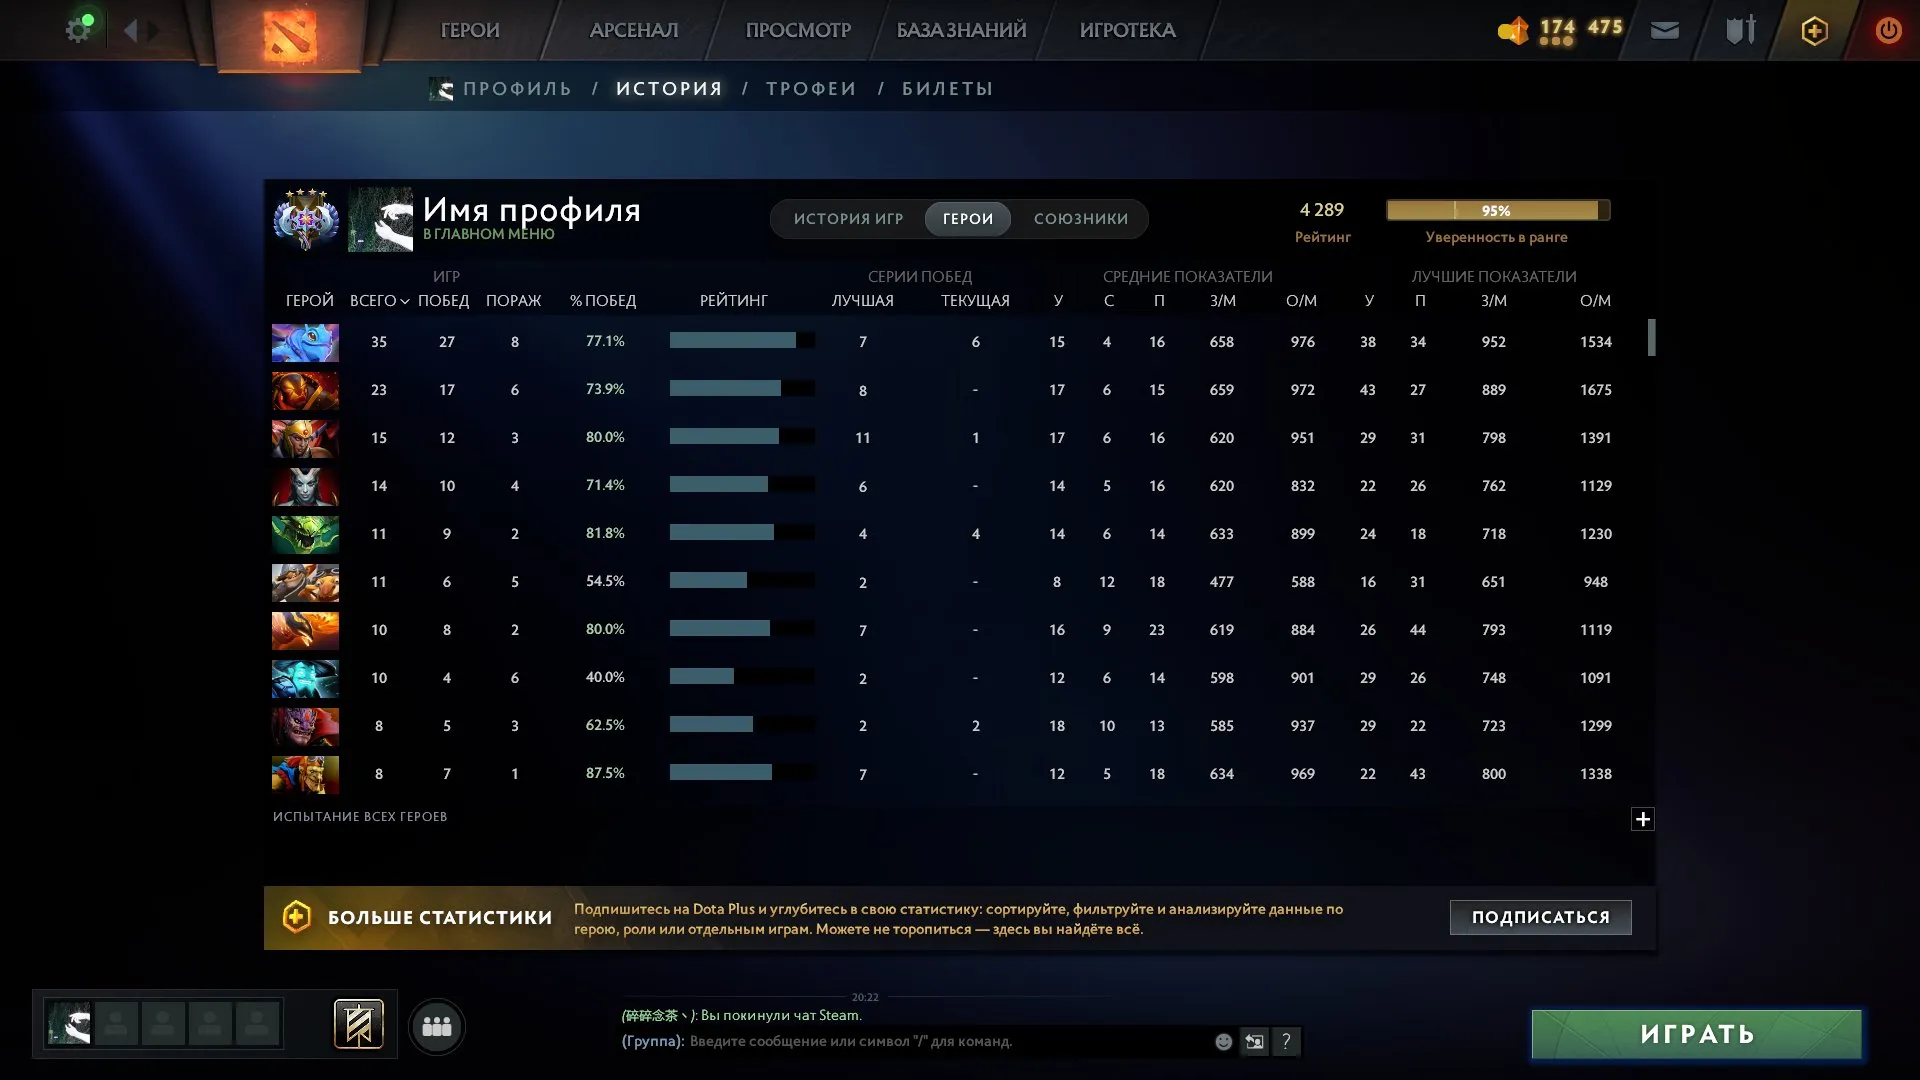Open the emoticon smiley in chat
This screenshot has width=1920, height=1080.
[1223, 1042]
